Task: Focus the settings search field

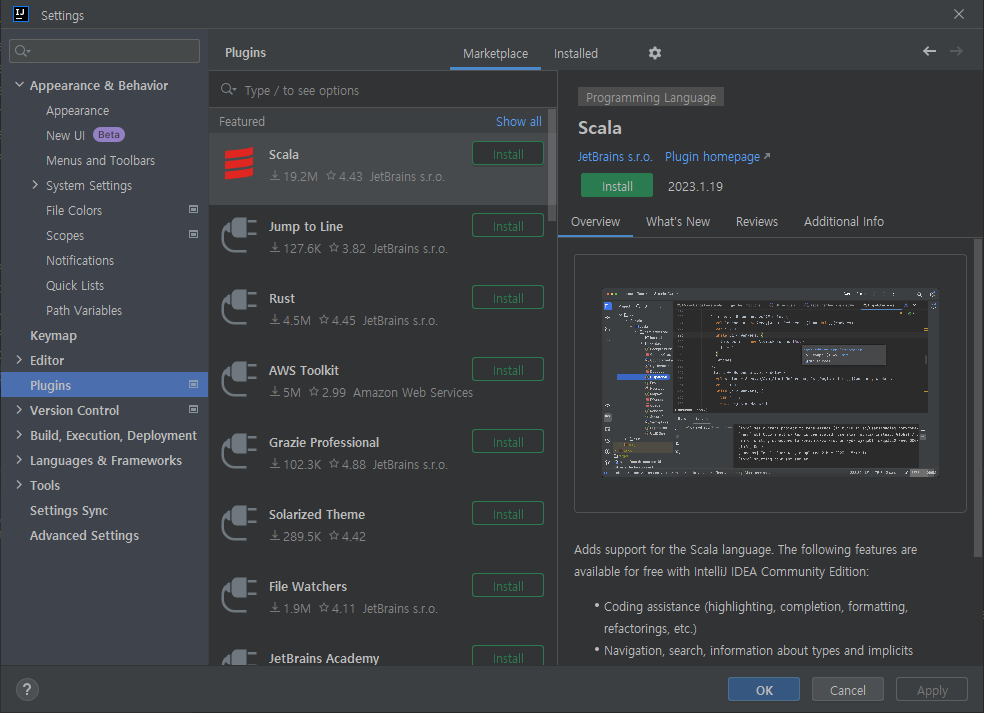Action: point(105,51)
